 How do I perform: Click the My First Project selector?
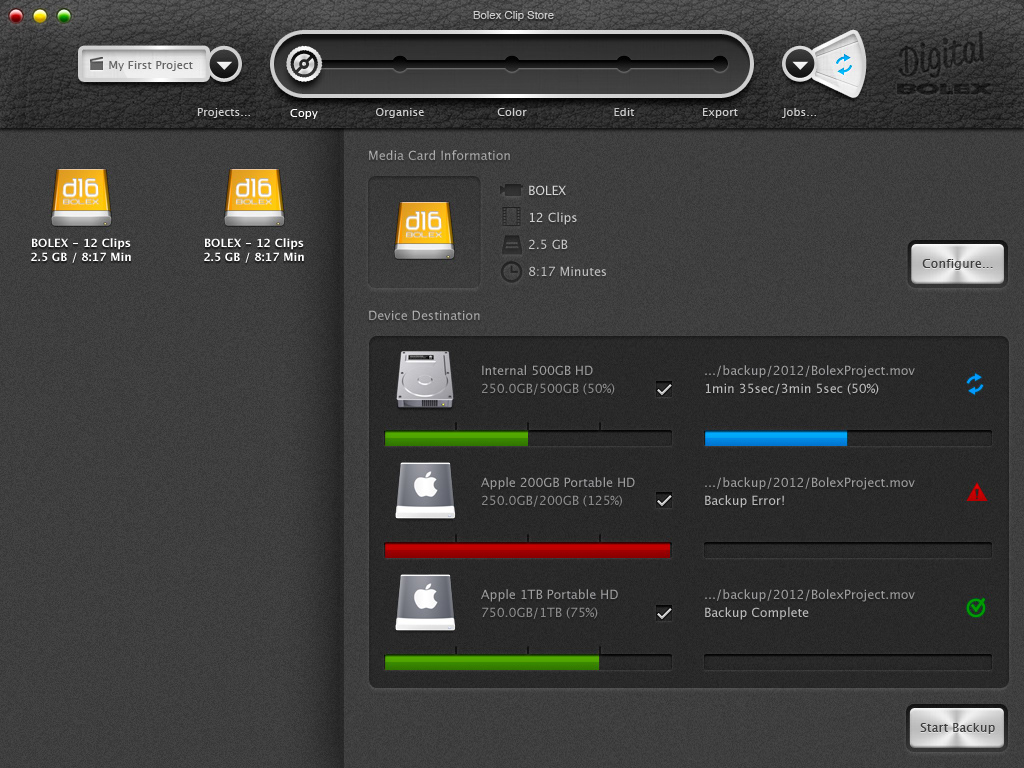click(x=144, y=64)
